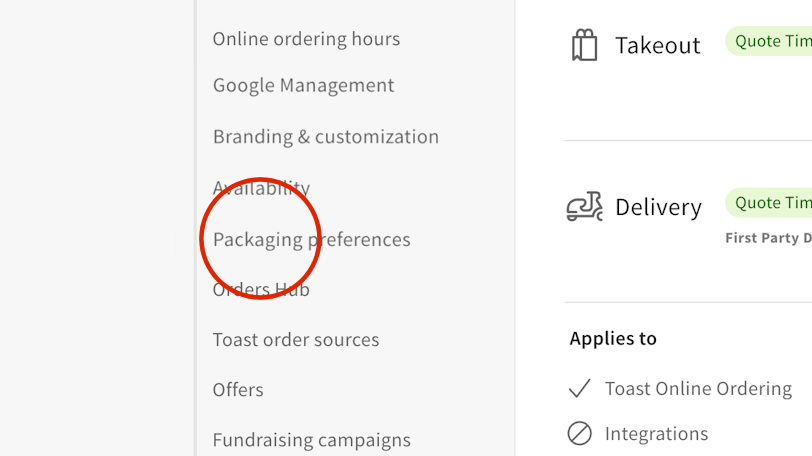Click the blocked circle icon beside Integrations
Screen dimensions: 812x456
pos(579,433)
